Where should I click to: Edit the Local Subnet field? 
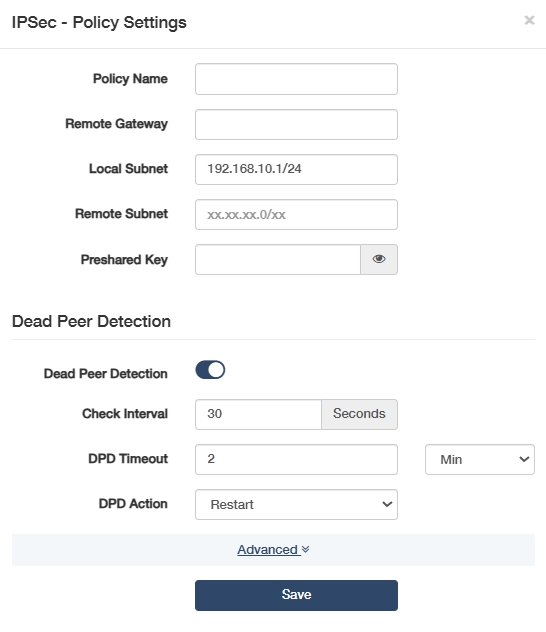296,169
